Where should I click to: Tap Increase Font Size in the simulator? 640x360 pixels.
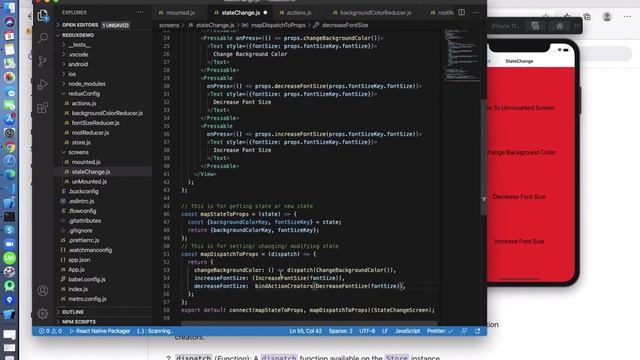pos(519,242)
